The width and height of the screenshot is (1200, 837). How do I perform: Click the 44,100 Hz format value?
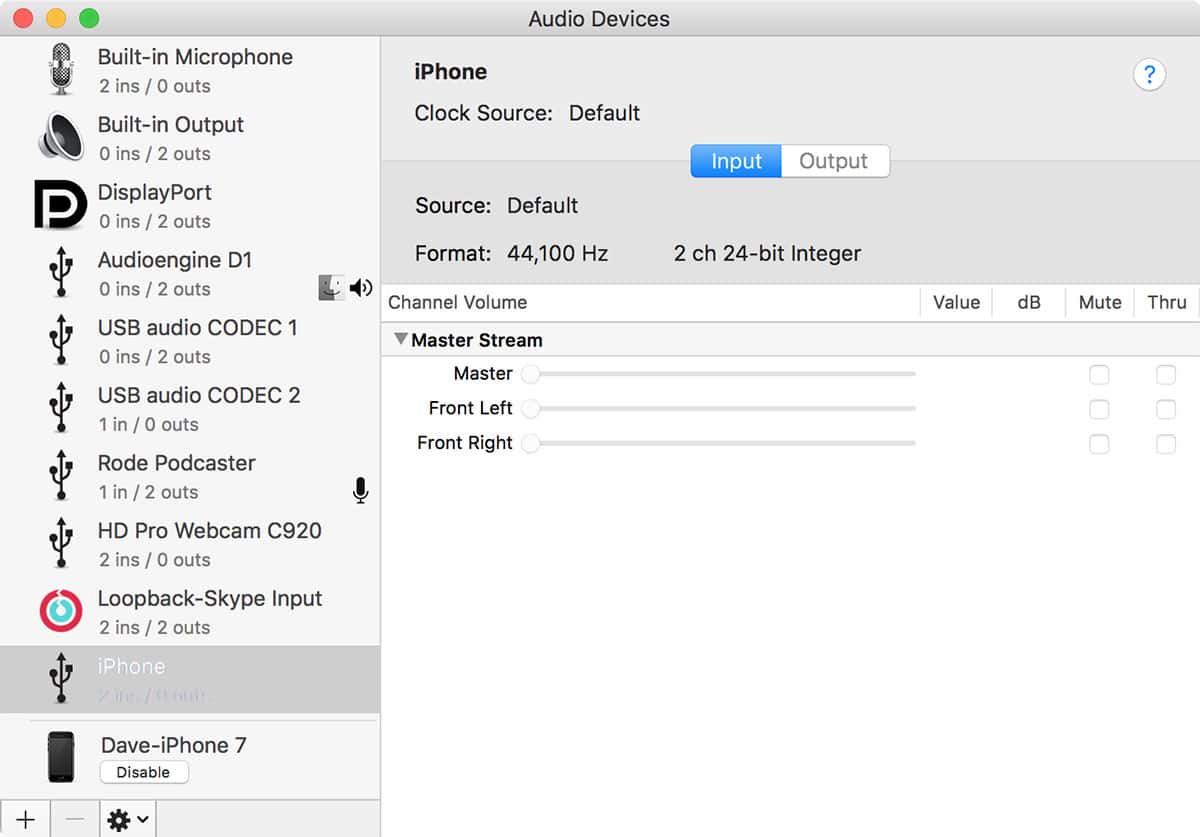point(557,254)
